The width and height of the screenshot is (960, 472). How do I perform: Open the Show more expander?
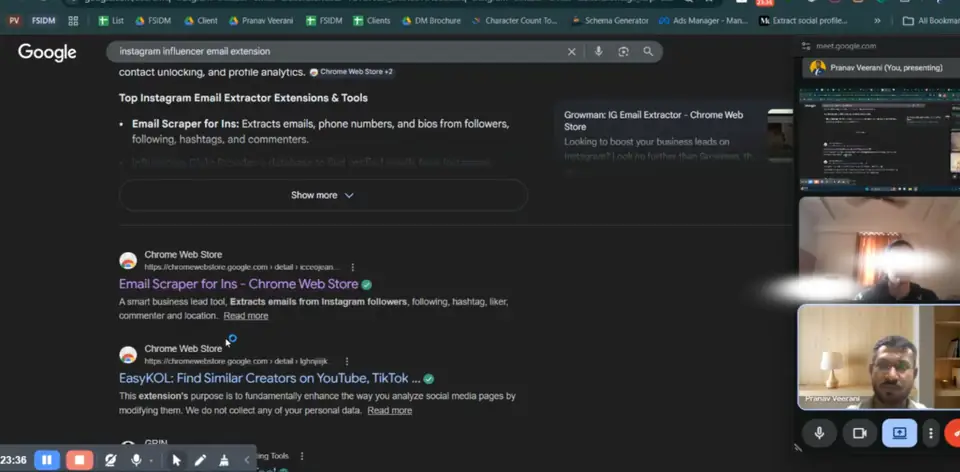[x=323, y=195]
